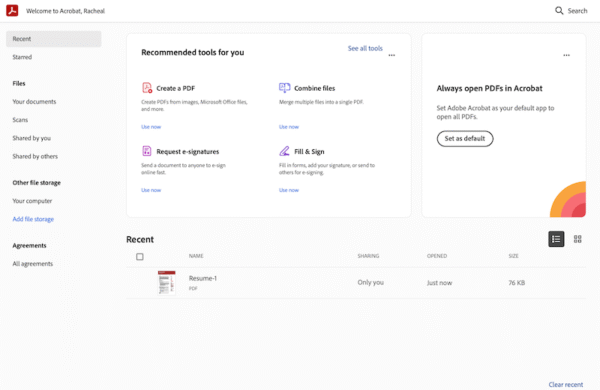This screenshot has height=390, width=600.
Task: Open All agreements
Action: tap(33, 264)
